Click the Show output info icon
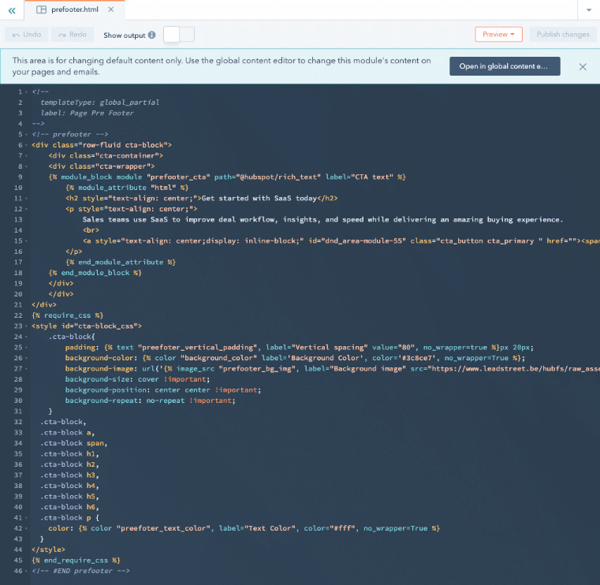600x585 pixels. (x=152, y=35)
